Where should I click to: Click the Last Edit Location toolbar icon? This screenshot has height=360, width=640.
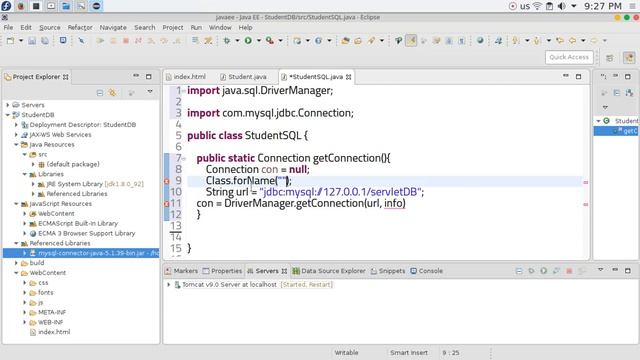[x=560, y=40]
